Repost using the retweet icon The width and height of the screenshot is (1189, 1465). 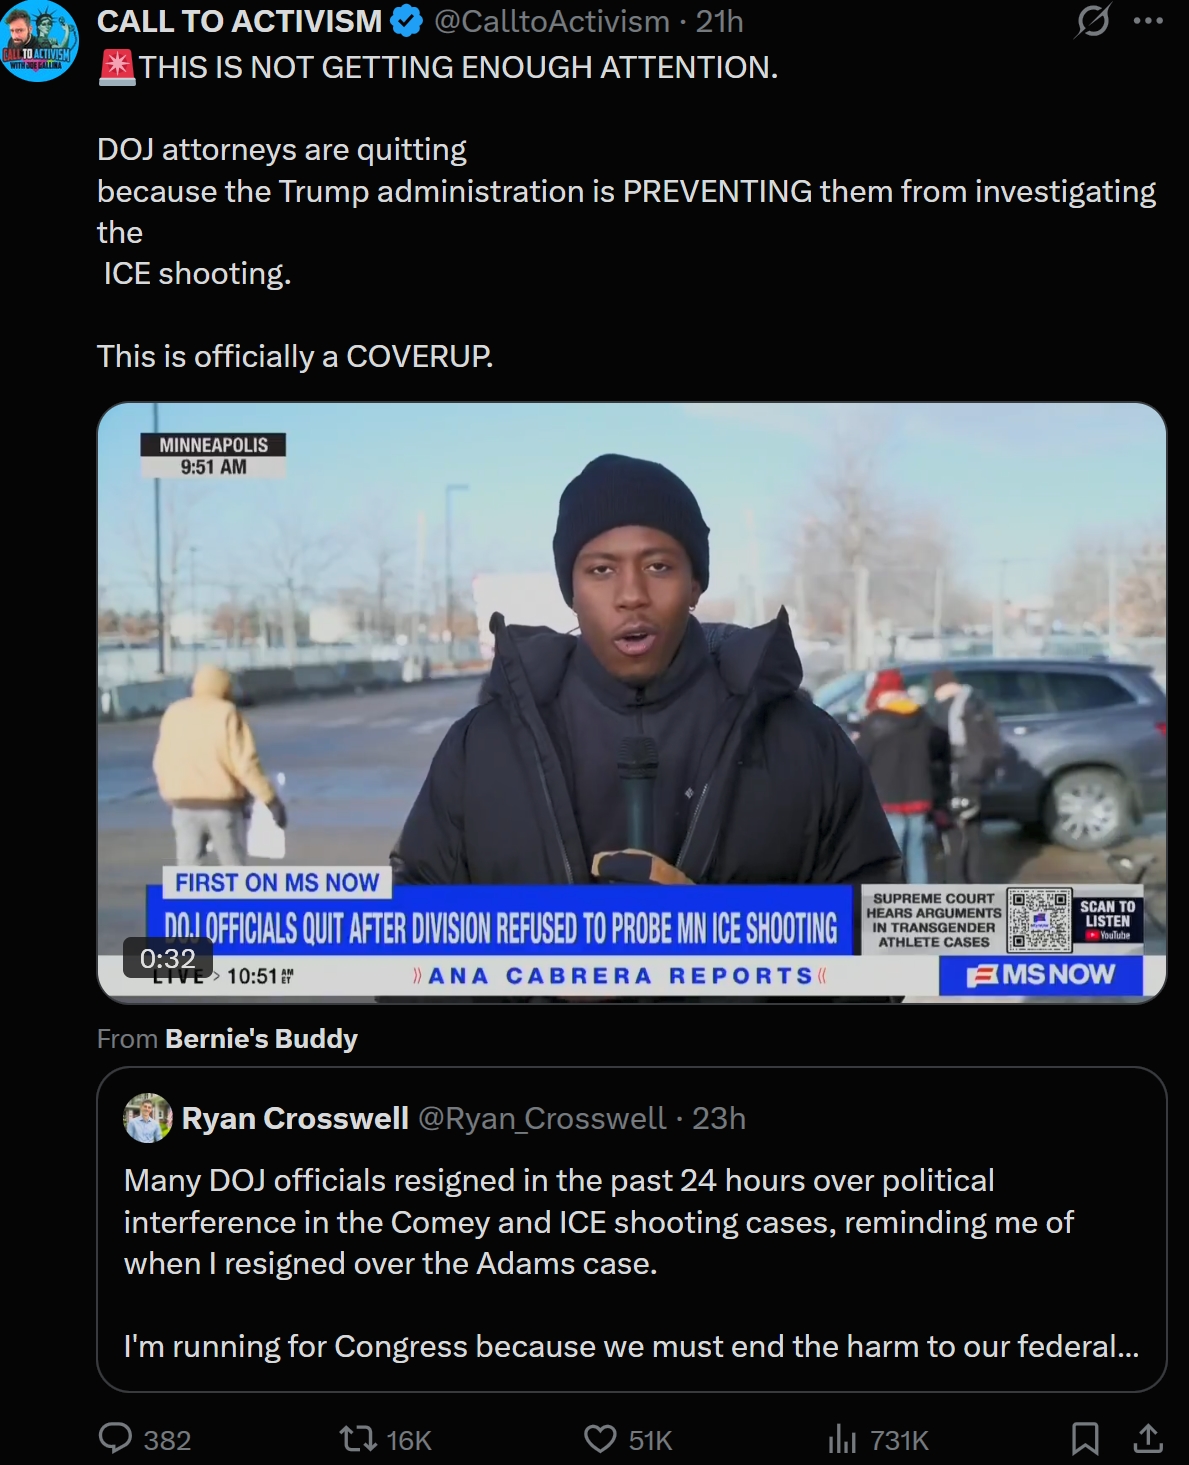coord(357,1439)
